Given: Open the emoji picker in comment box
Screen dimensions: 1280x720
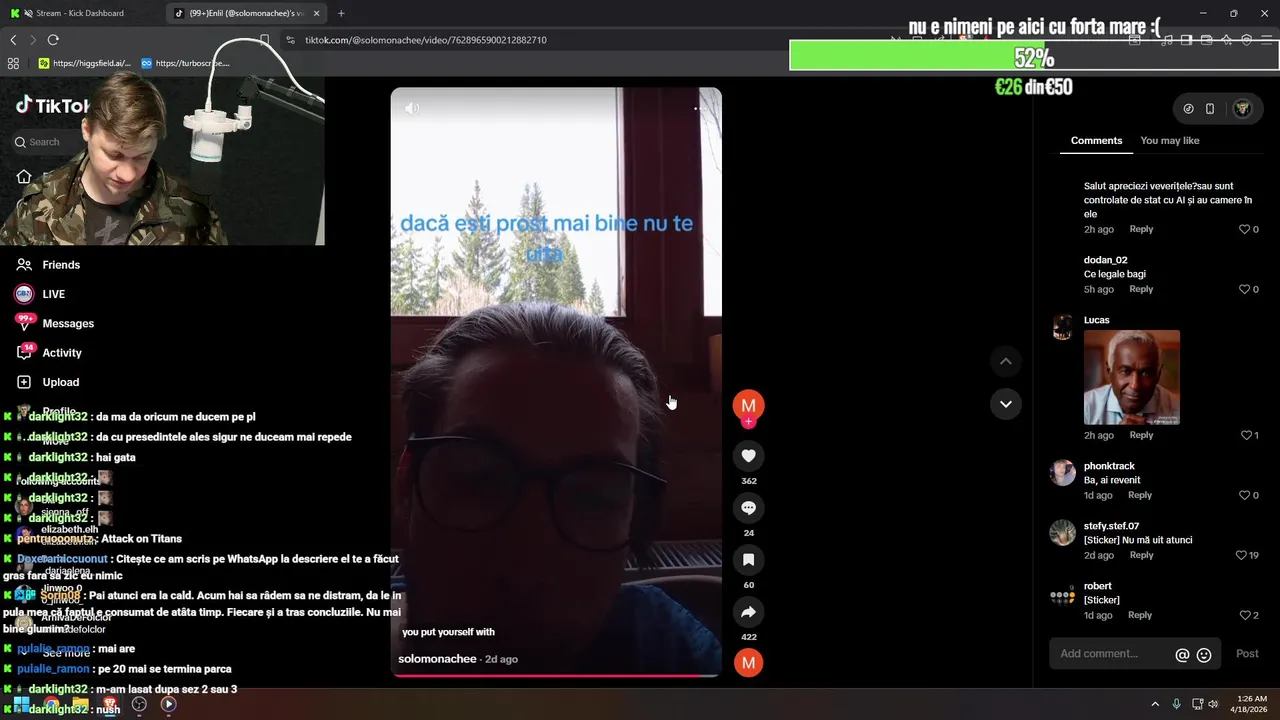Looking at the screenshot, I should (1204, 655).
